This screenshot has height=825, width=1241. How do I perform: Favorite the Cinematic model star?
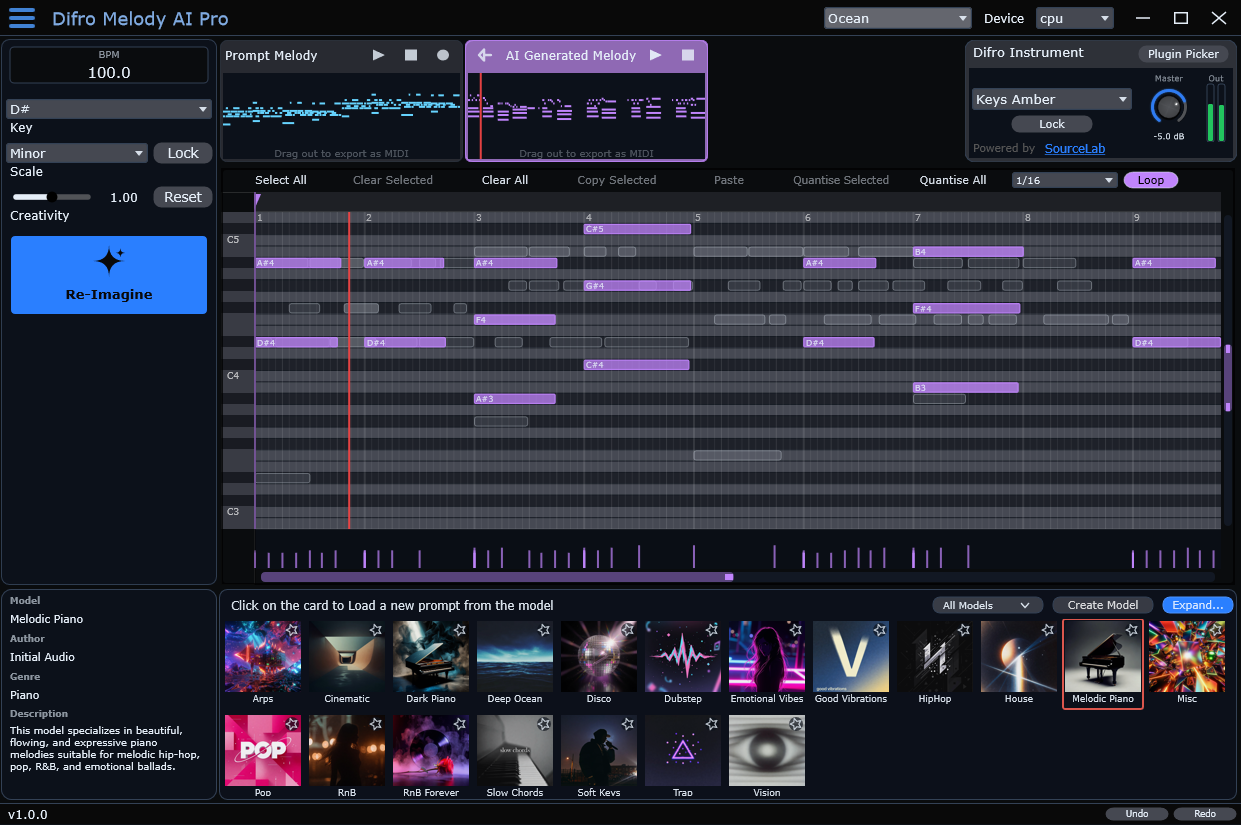(x=376, y=630)
